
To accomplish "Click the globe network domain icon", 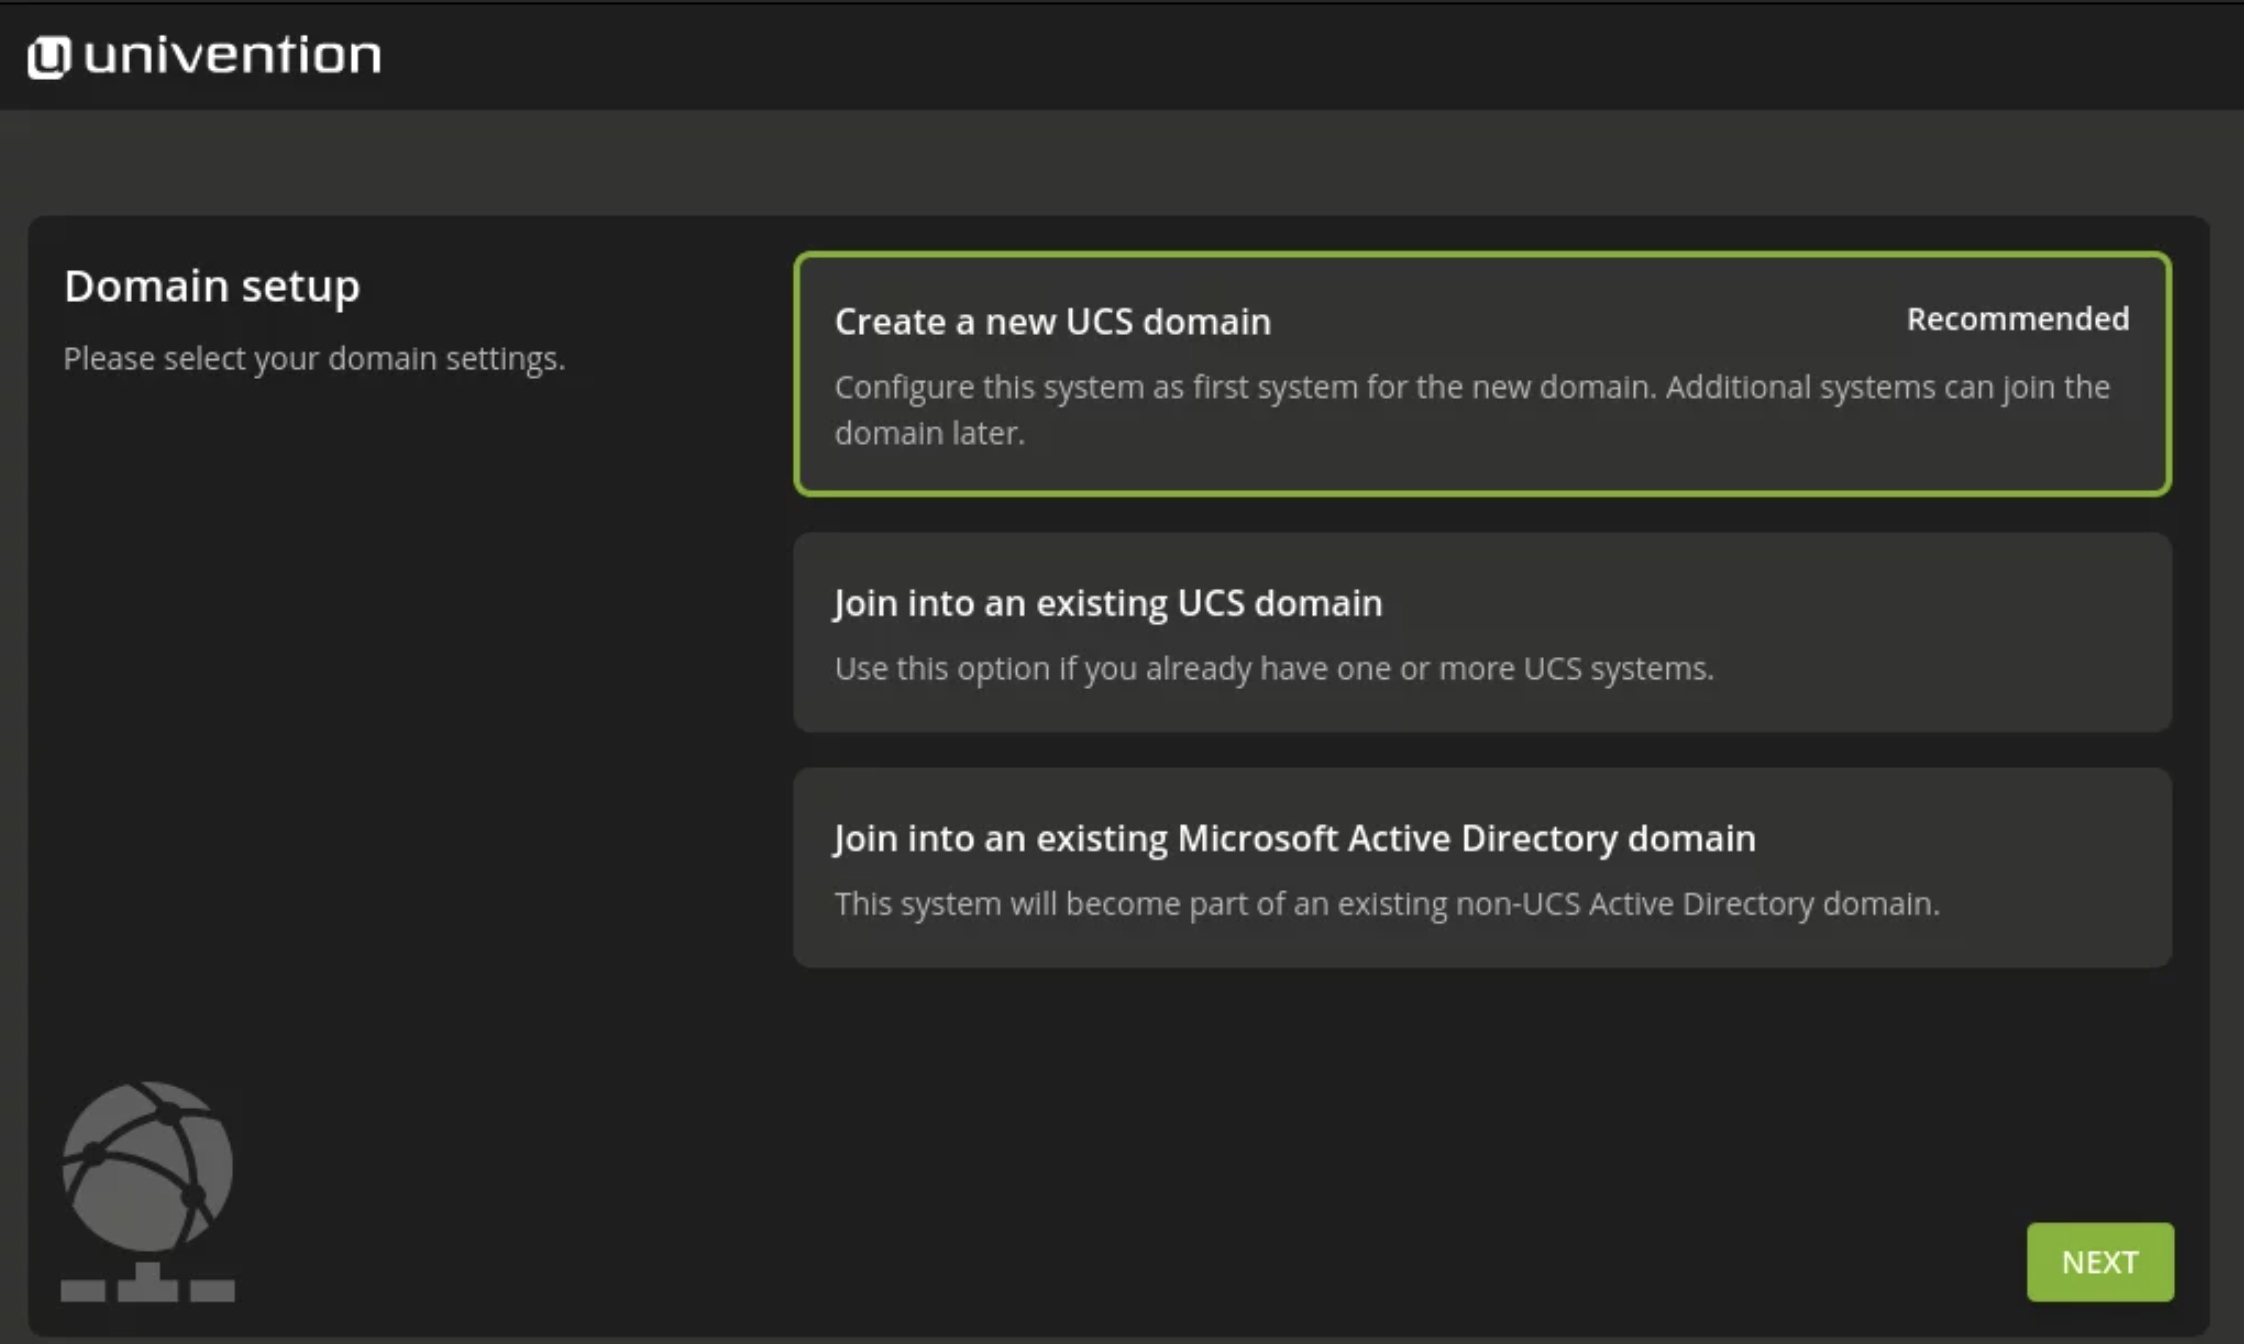I will (148, 1191).
